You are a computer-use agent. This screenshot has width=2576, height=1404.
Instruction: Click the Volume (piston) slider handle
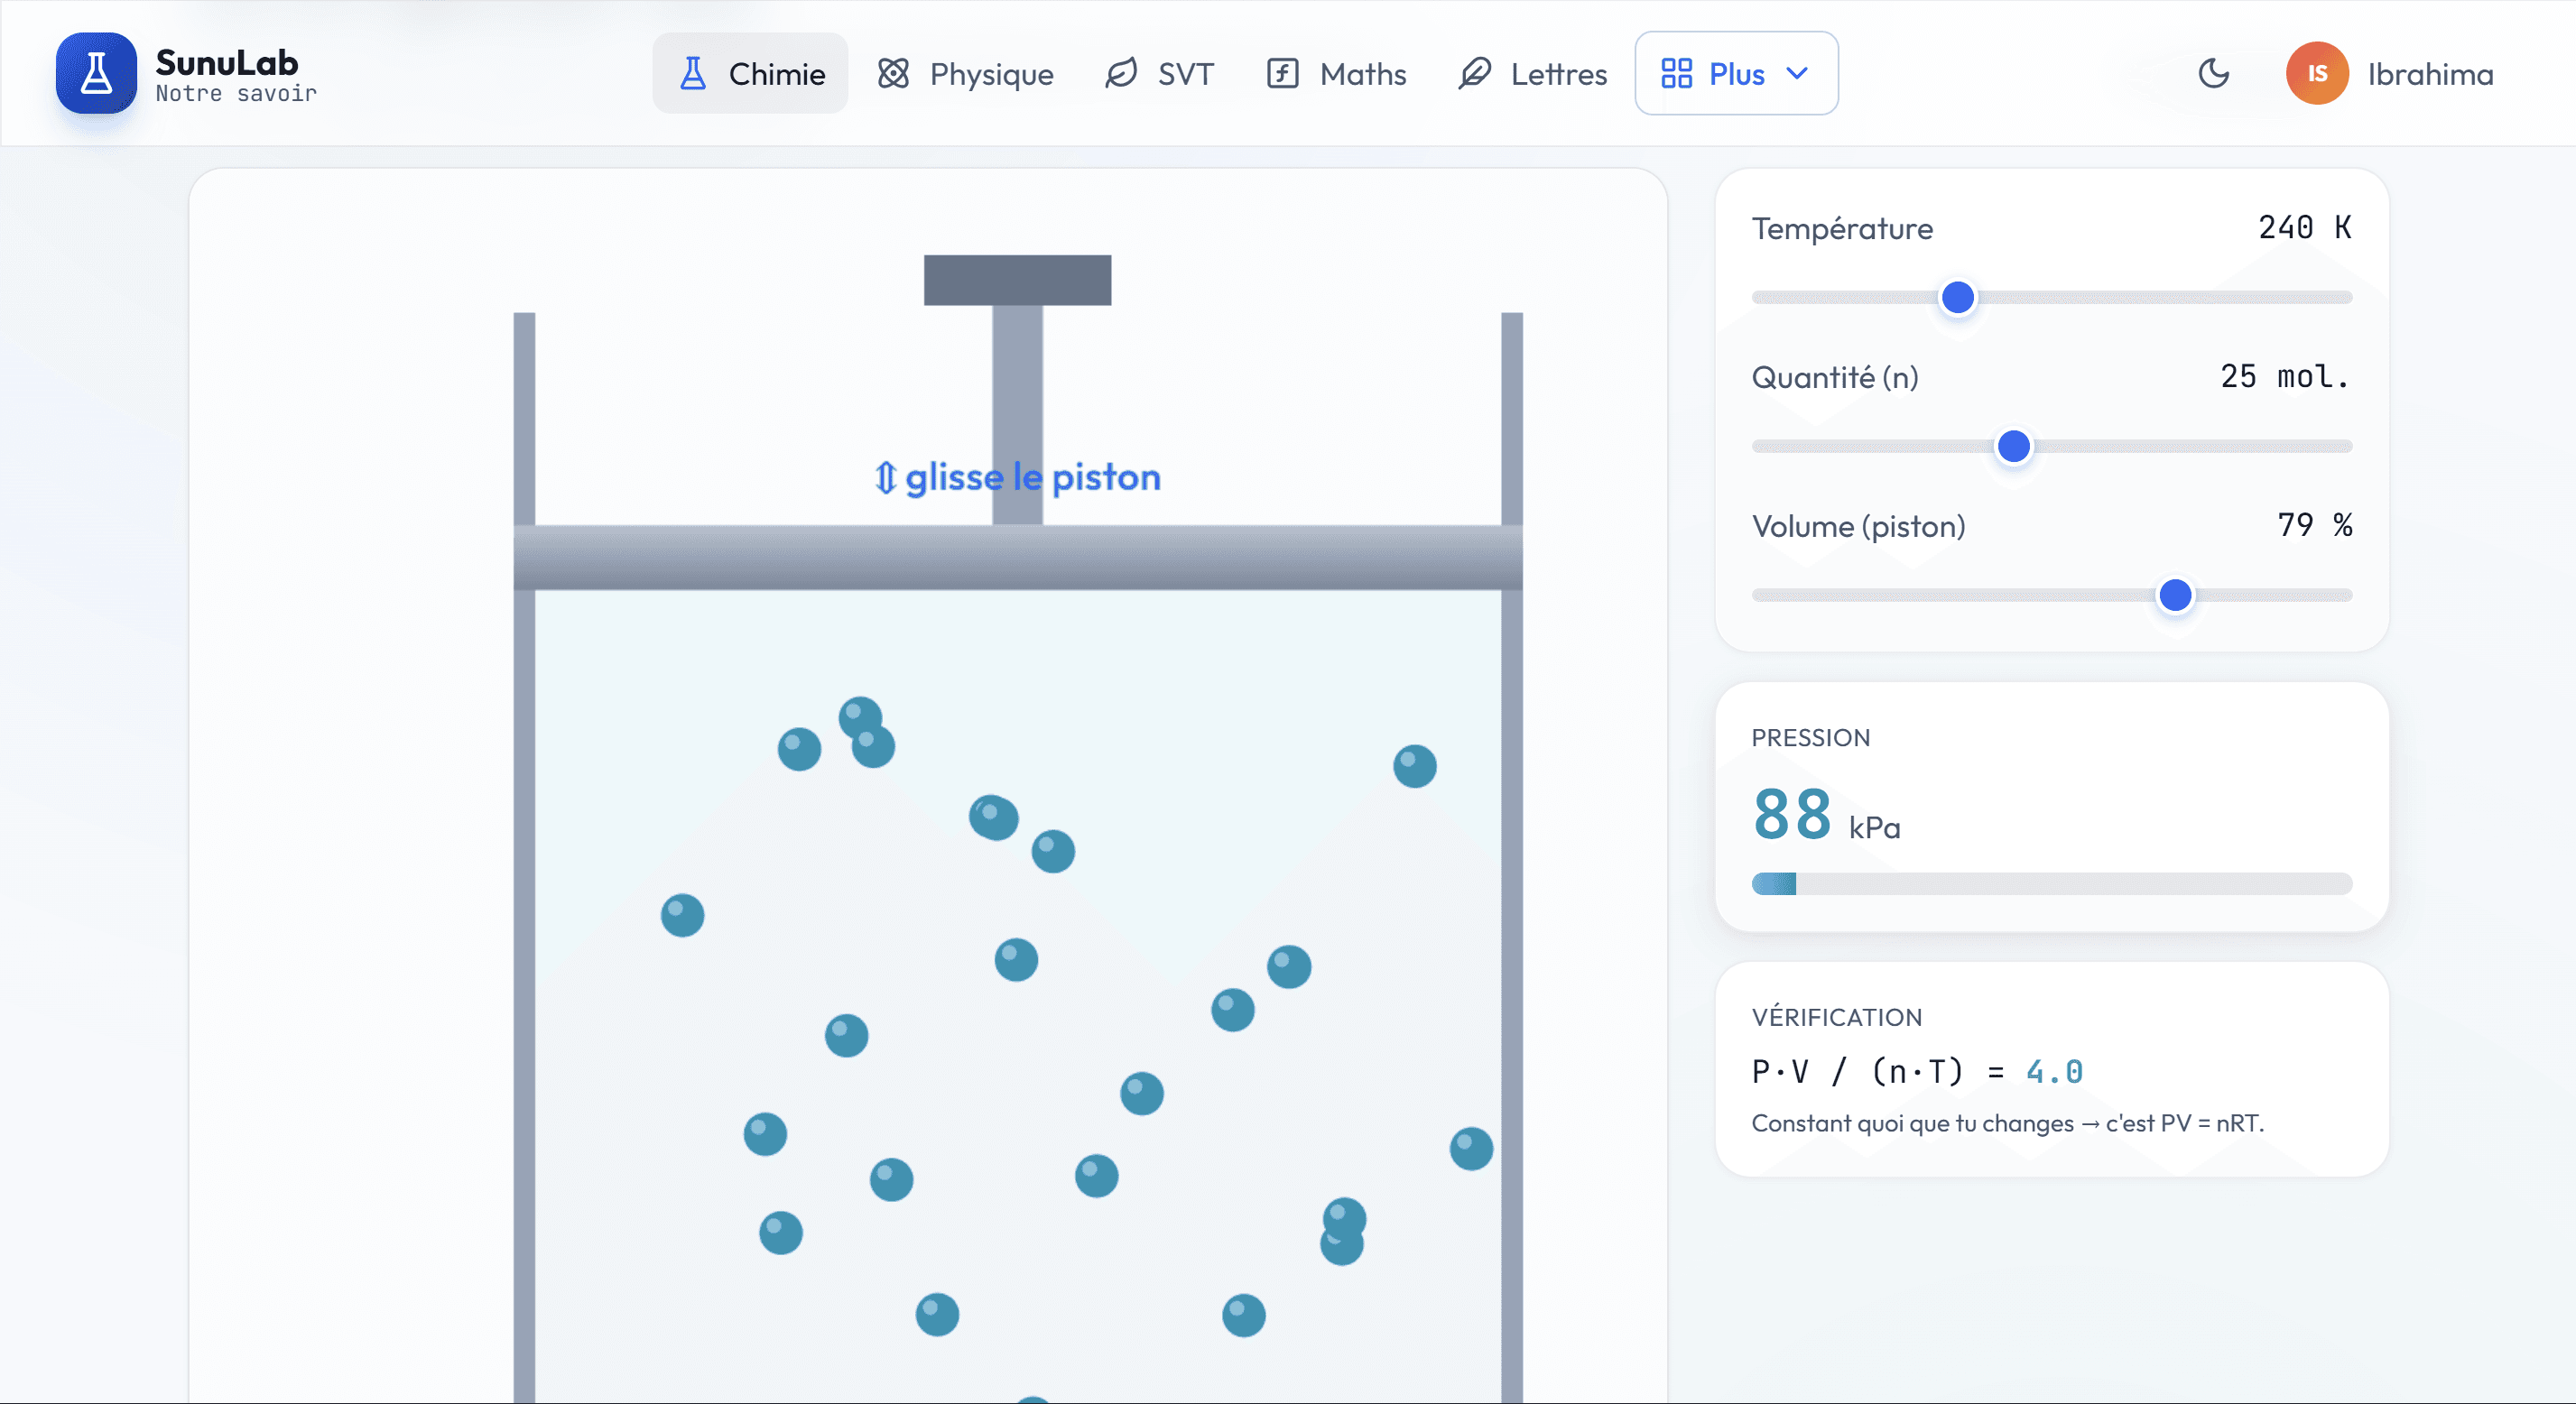(2175, 595)
